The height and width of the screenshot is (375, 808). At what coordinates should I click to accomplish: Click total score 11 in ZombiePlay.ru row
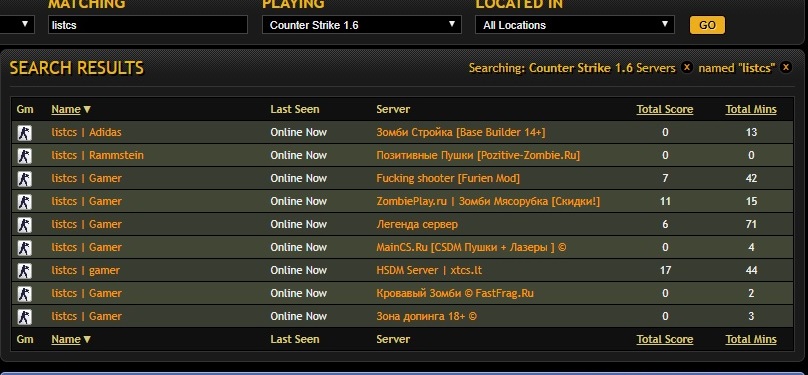pos(665,201)
